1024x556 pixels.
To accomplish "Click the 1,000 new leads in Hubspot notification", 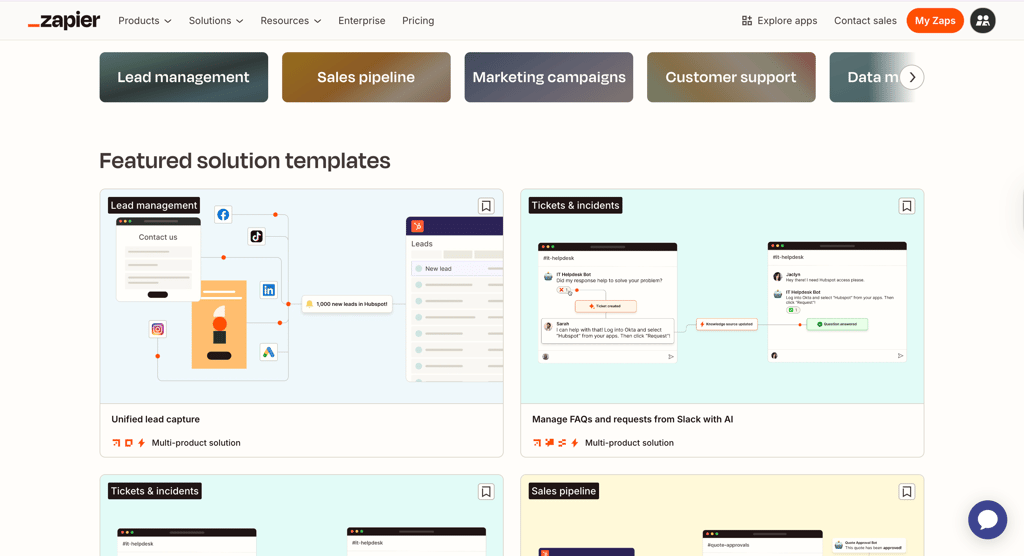I will point(347,304).
